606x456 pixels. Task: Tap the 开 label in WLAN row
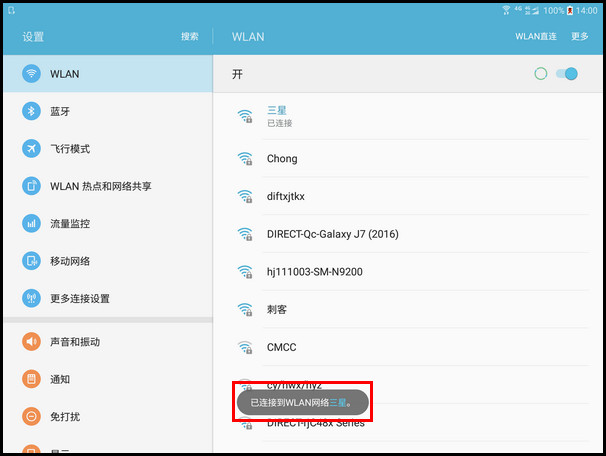(237, 74)
